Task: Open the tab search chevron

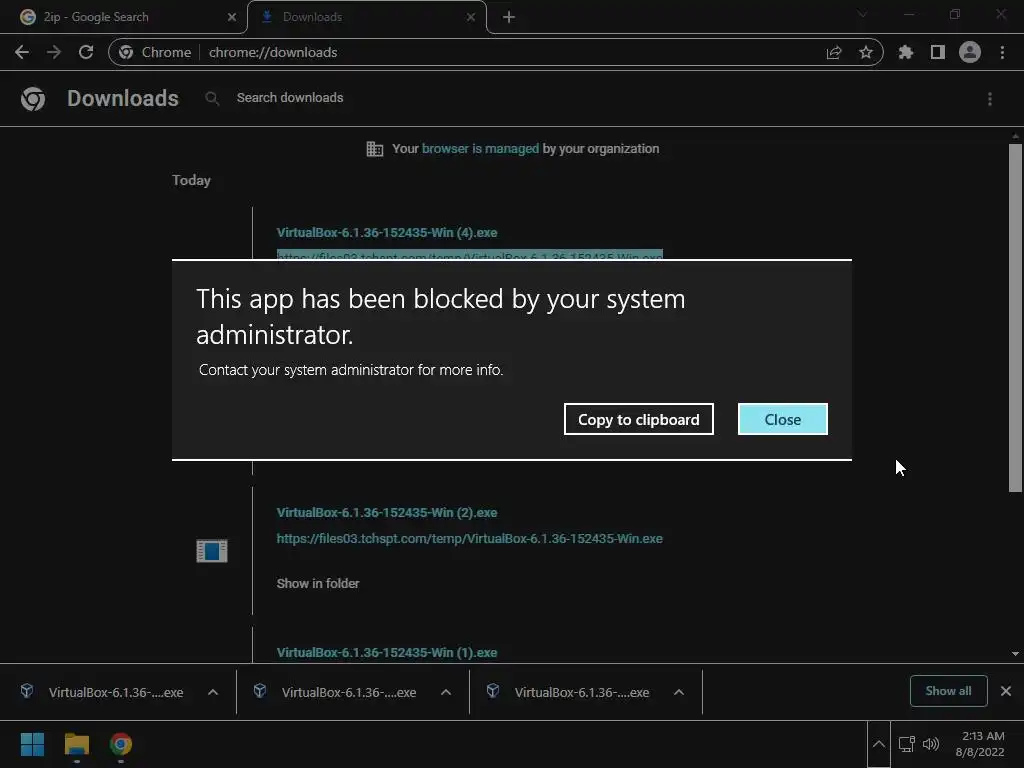Action: click(x=862, y=14)
